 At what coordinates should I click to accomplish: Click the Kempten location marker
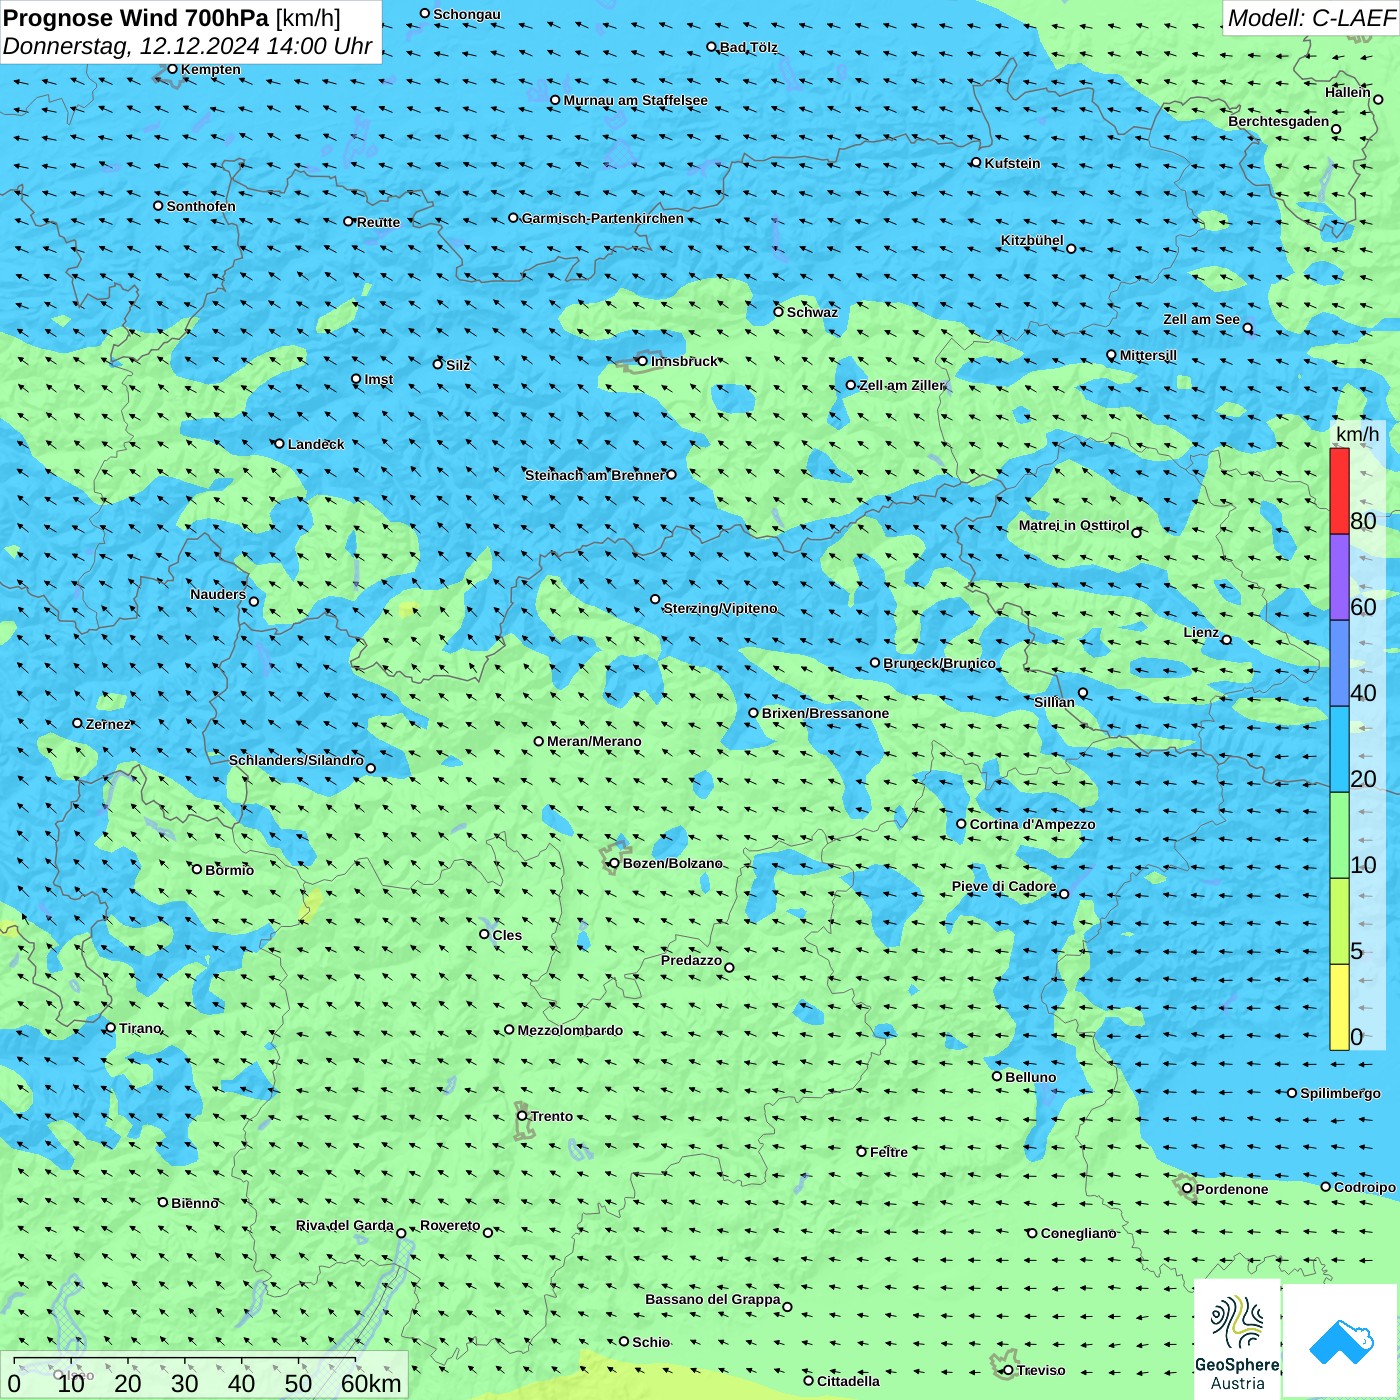coord(172,69)
